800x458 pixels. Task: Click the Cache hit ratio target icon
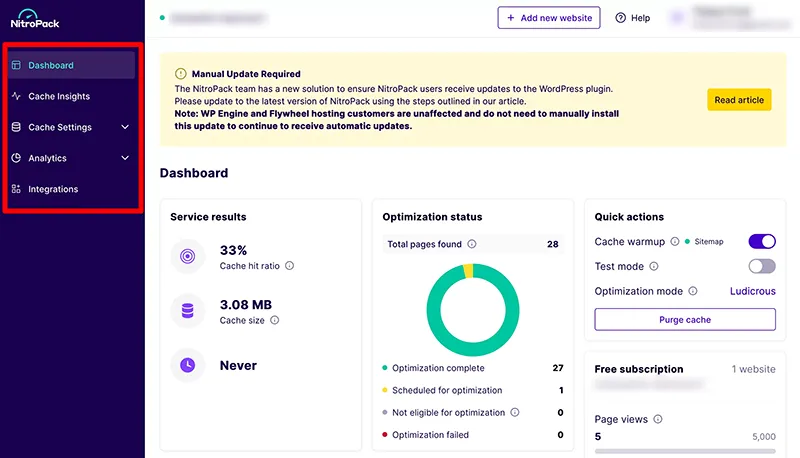tap(188, 256)
